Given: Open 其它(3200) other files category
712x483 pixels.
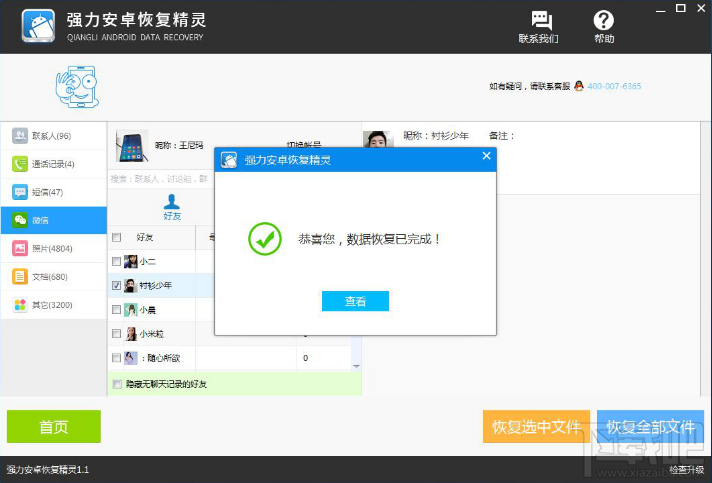Looking at the screenshot, I should tap(53, 305).
